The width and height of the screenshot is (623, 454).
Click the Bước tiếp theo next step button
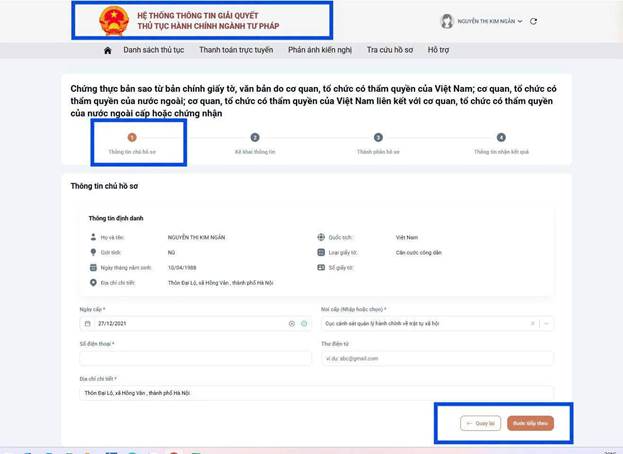[530, 423]
